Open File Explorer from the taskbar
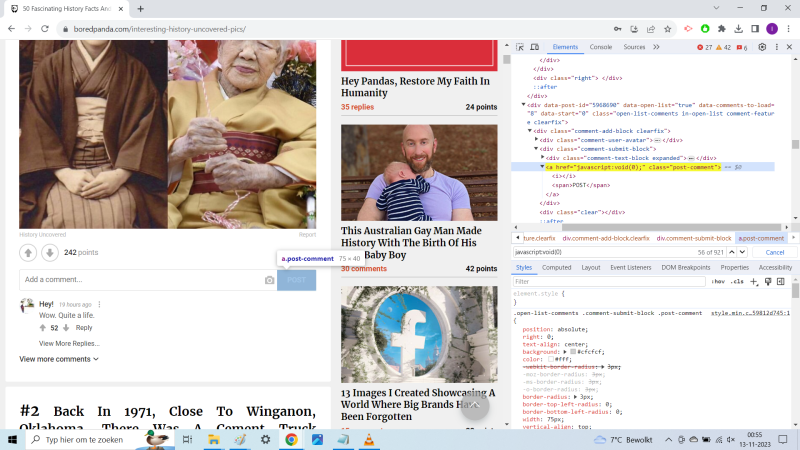800x450 pixels. (x=213, y=439)
